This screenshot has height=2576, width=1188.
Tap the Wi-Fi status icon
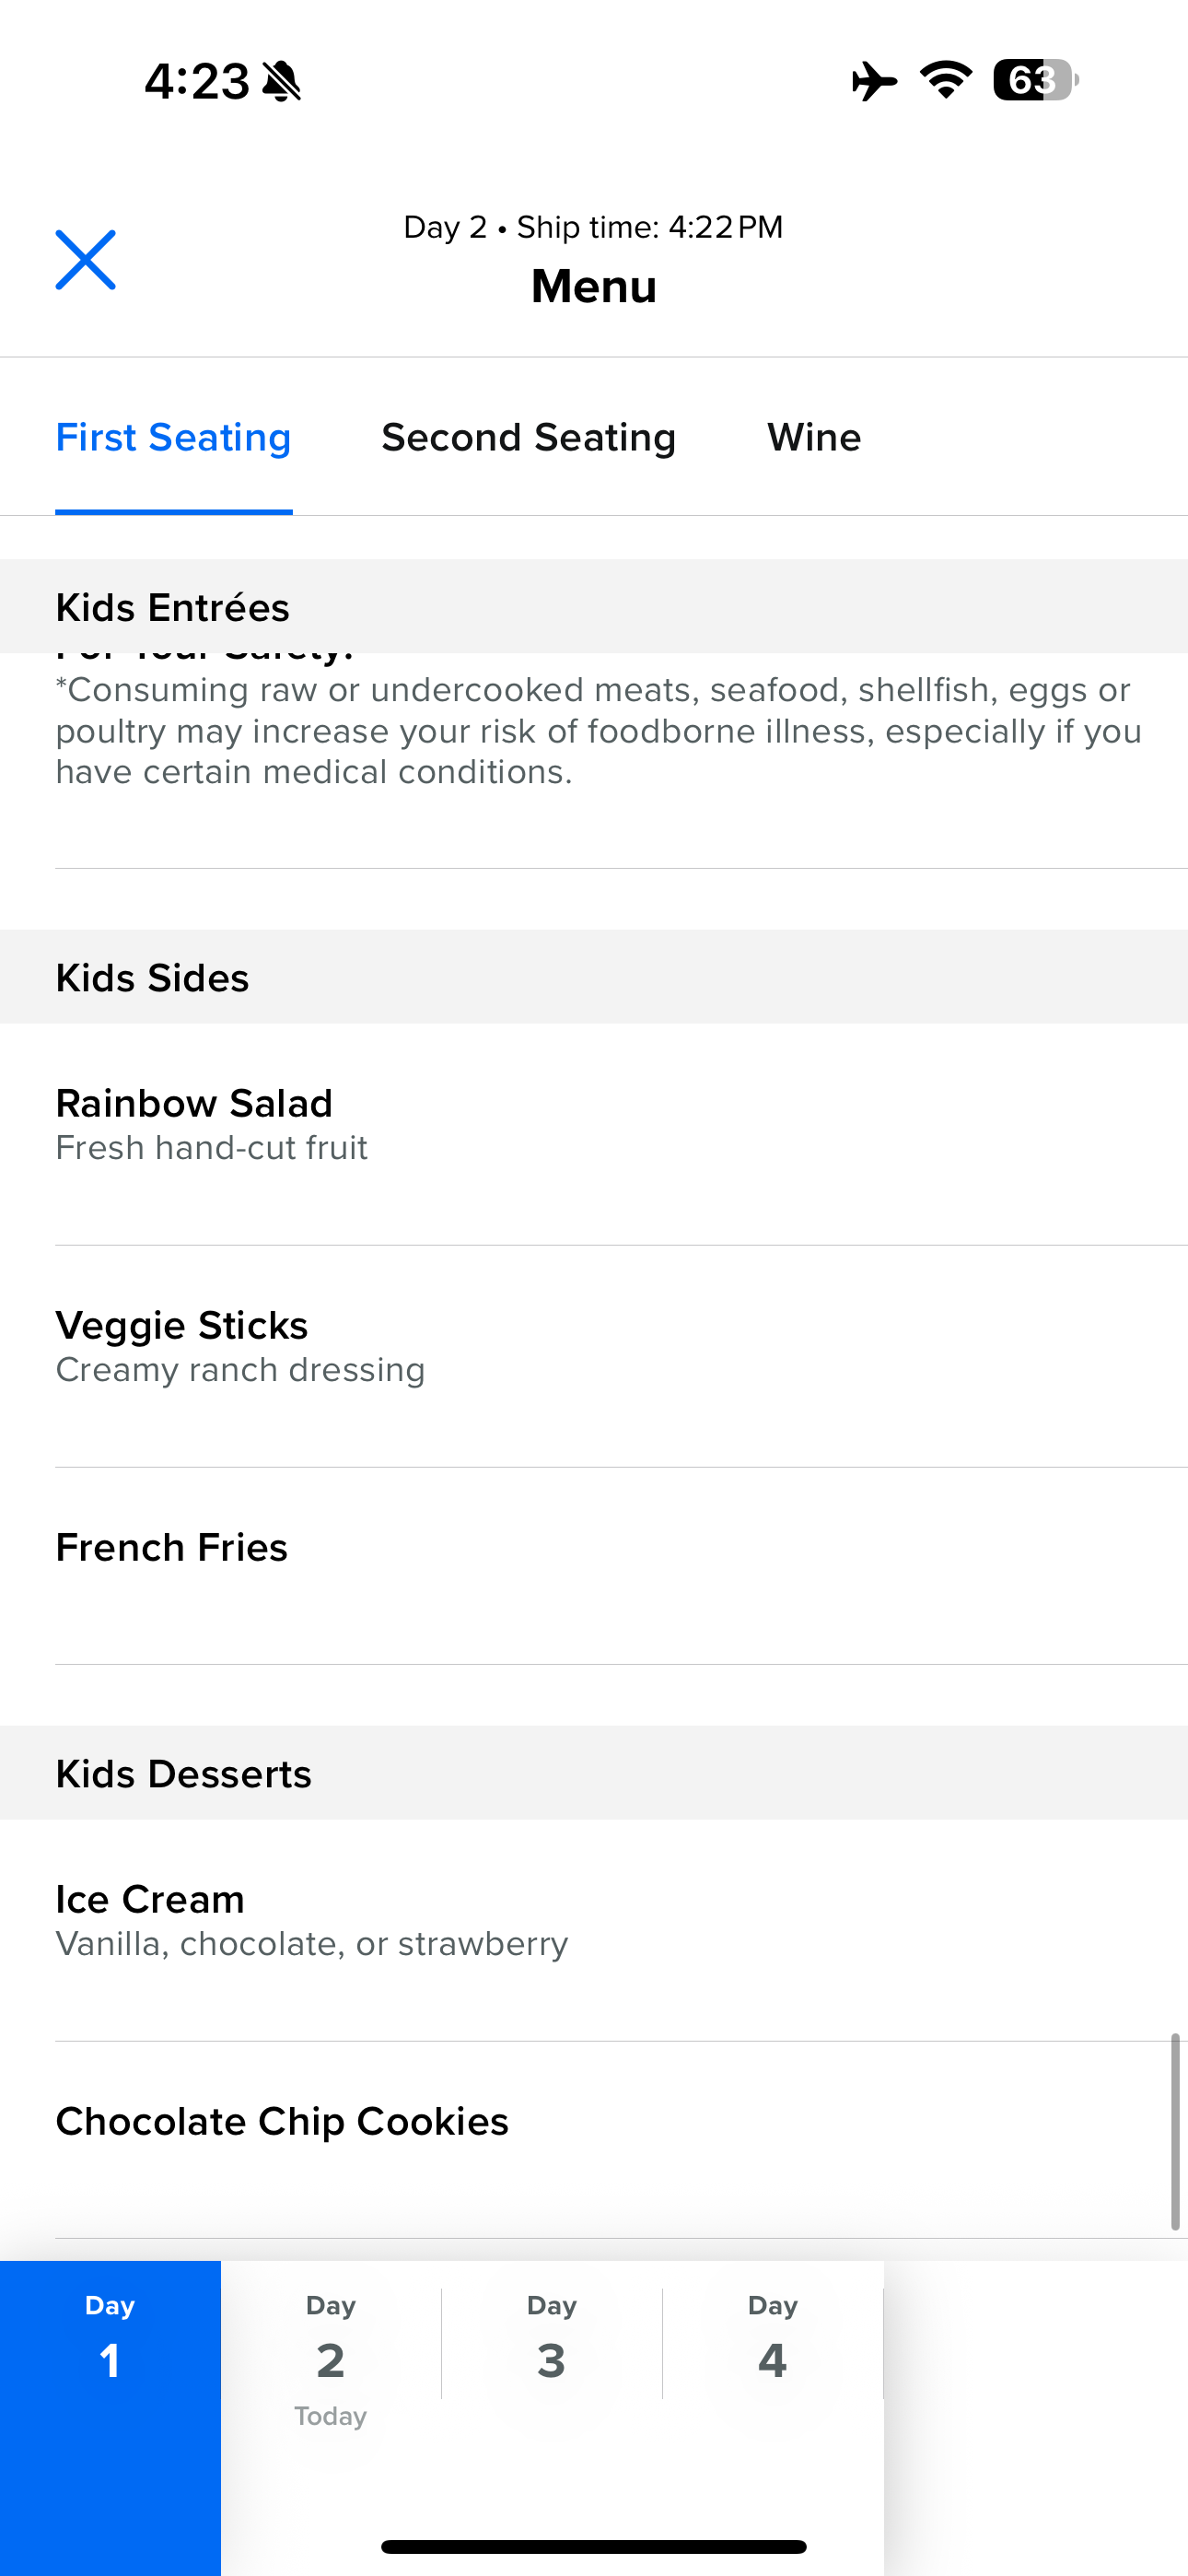[x=946, y=80]
